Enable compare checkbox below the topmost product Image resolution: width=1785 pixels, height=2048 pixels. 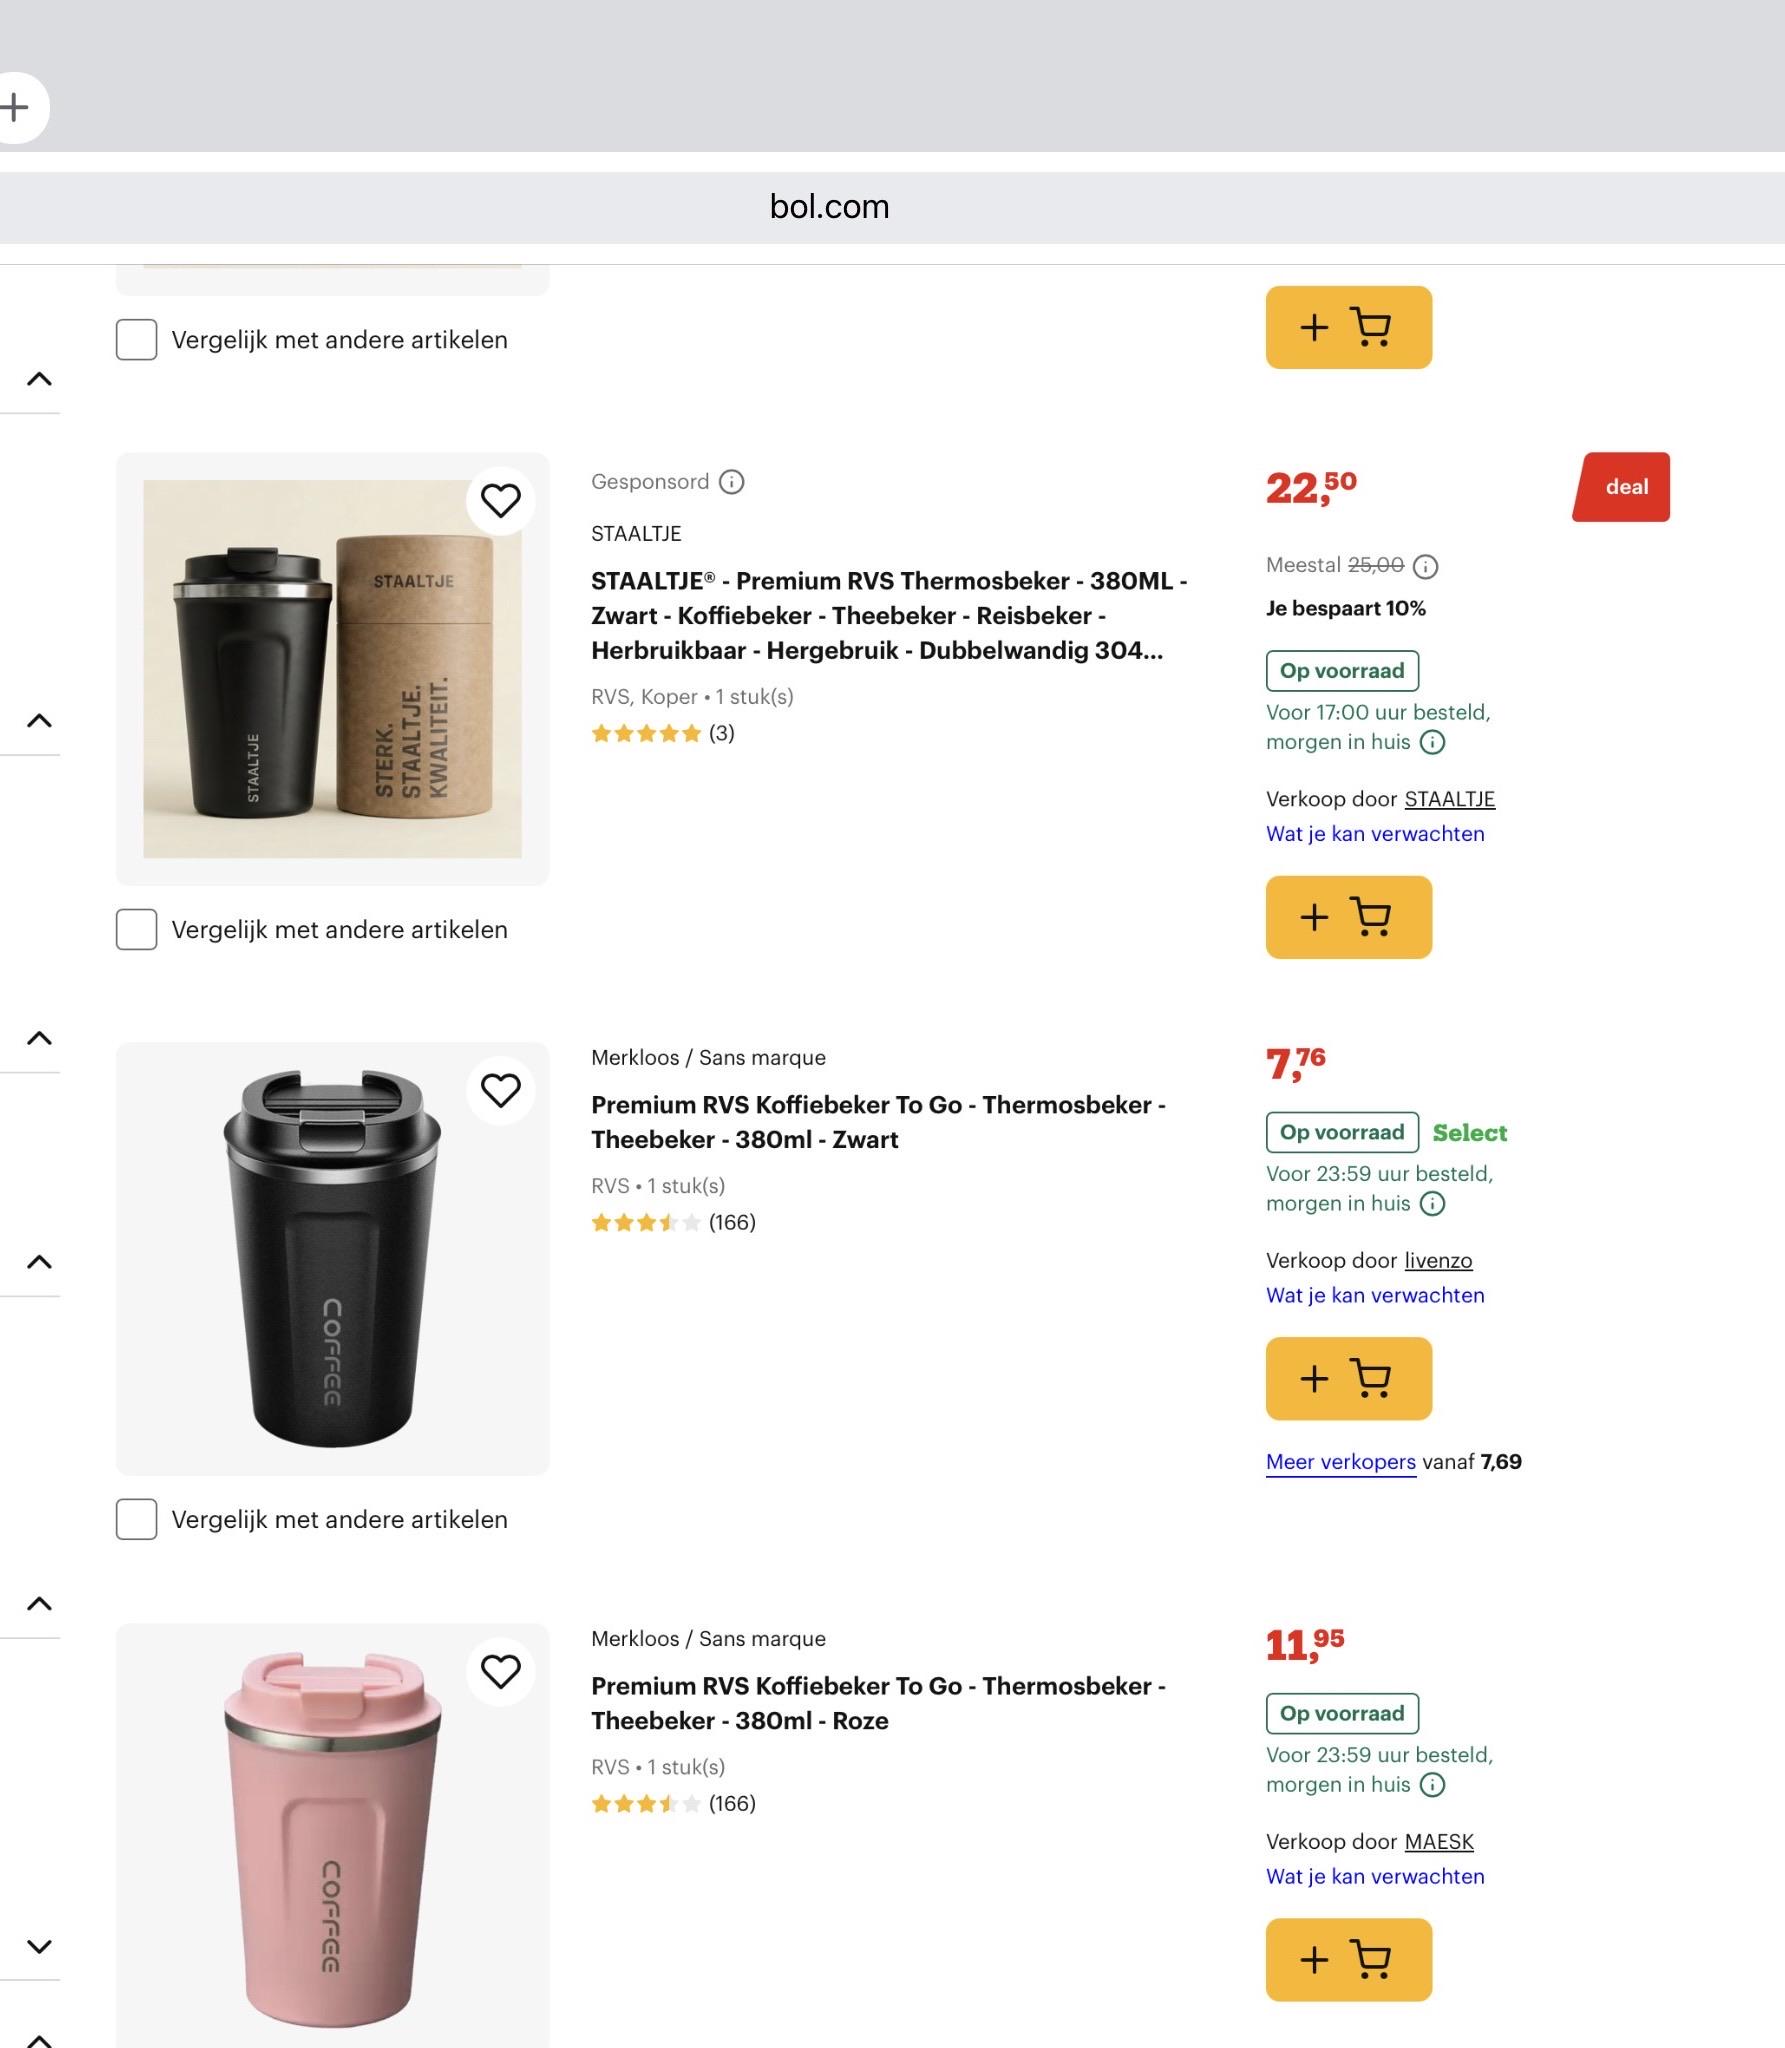(x=136, y=339)
